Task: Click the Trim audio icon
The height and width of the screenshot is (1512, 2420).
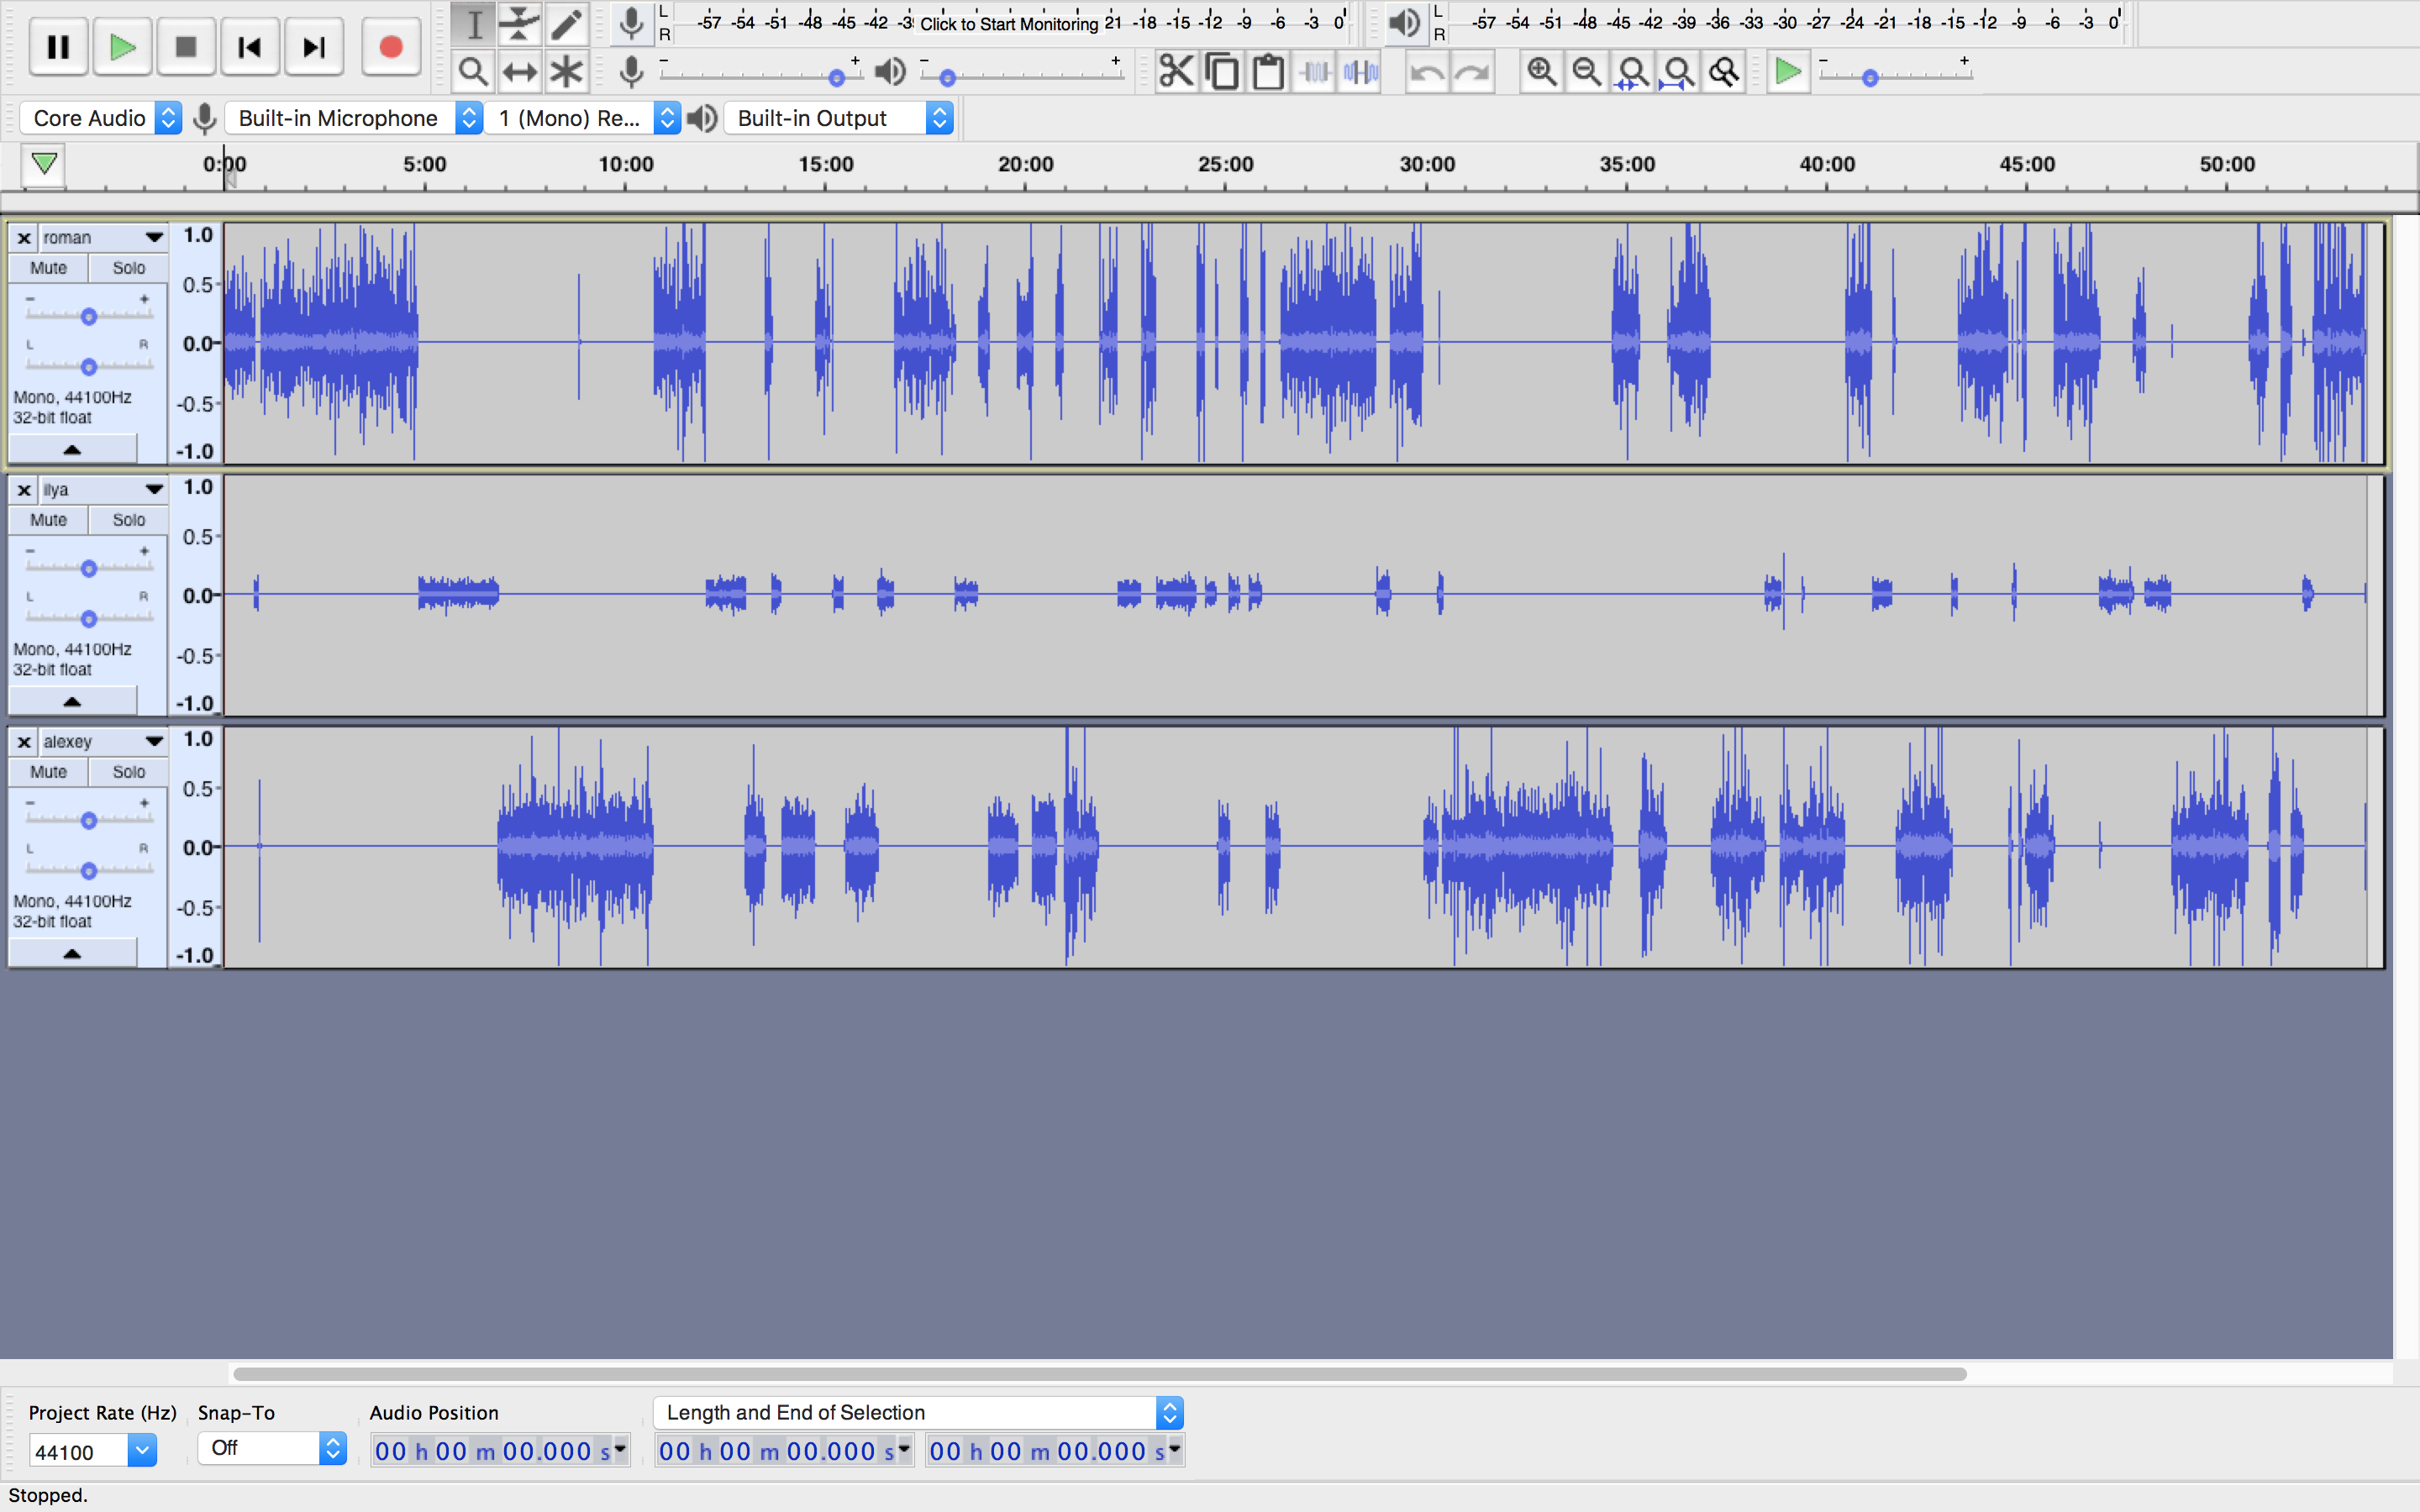Action: coord(1315,72)
